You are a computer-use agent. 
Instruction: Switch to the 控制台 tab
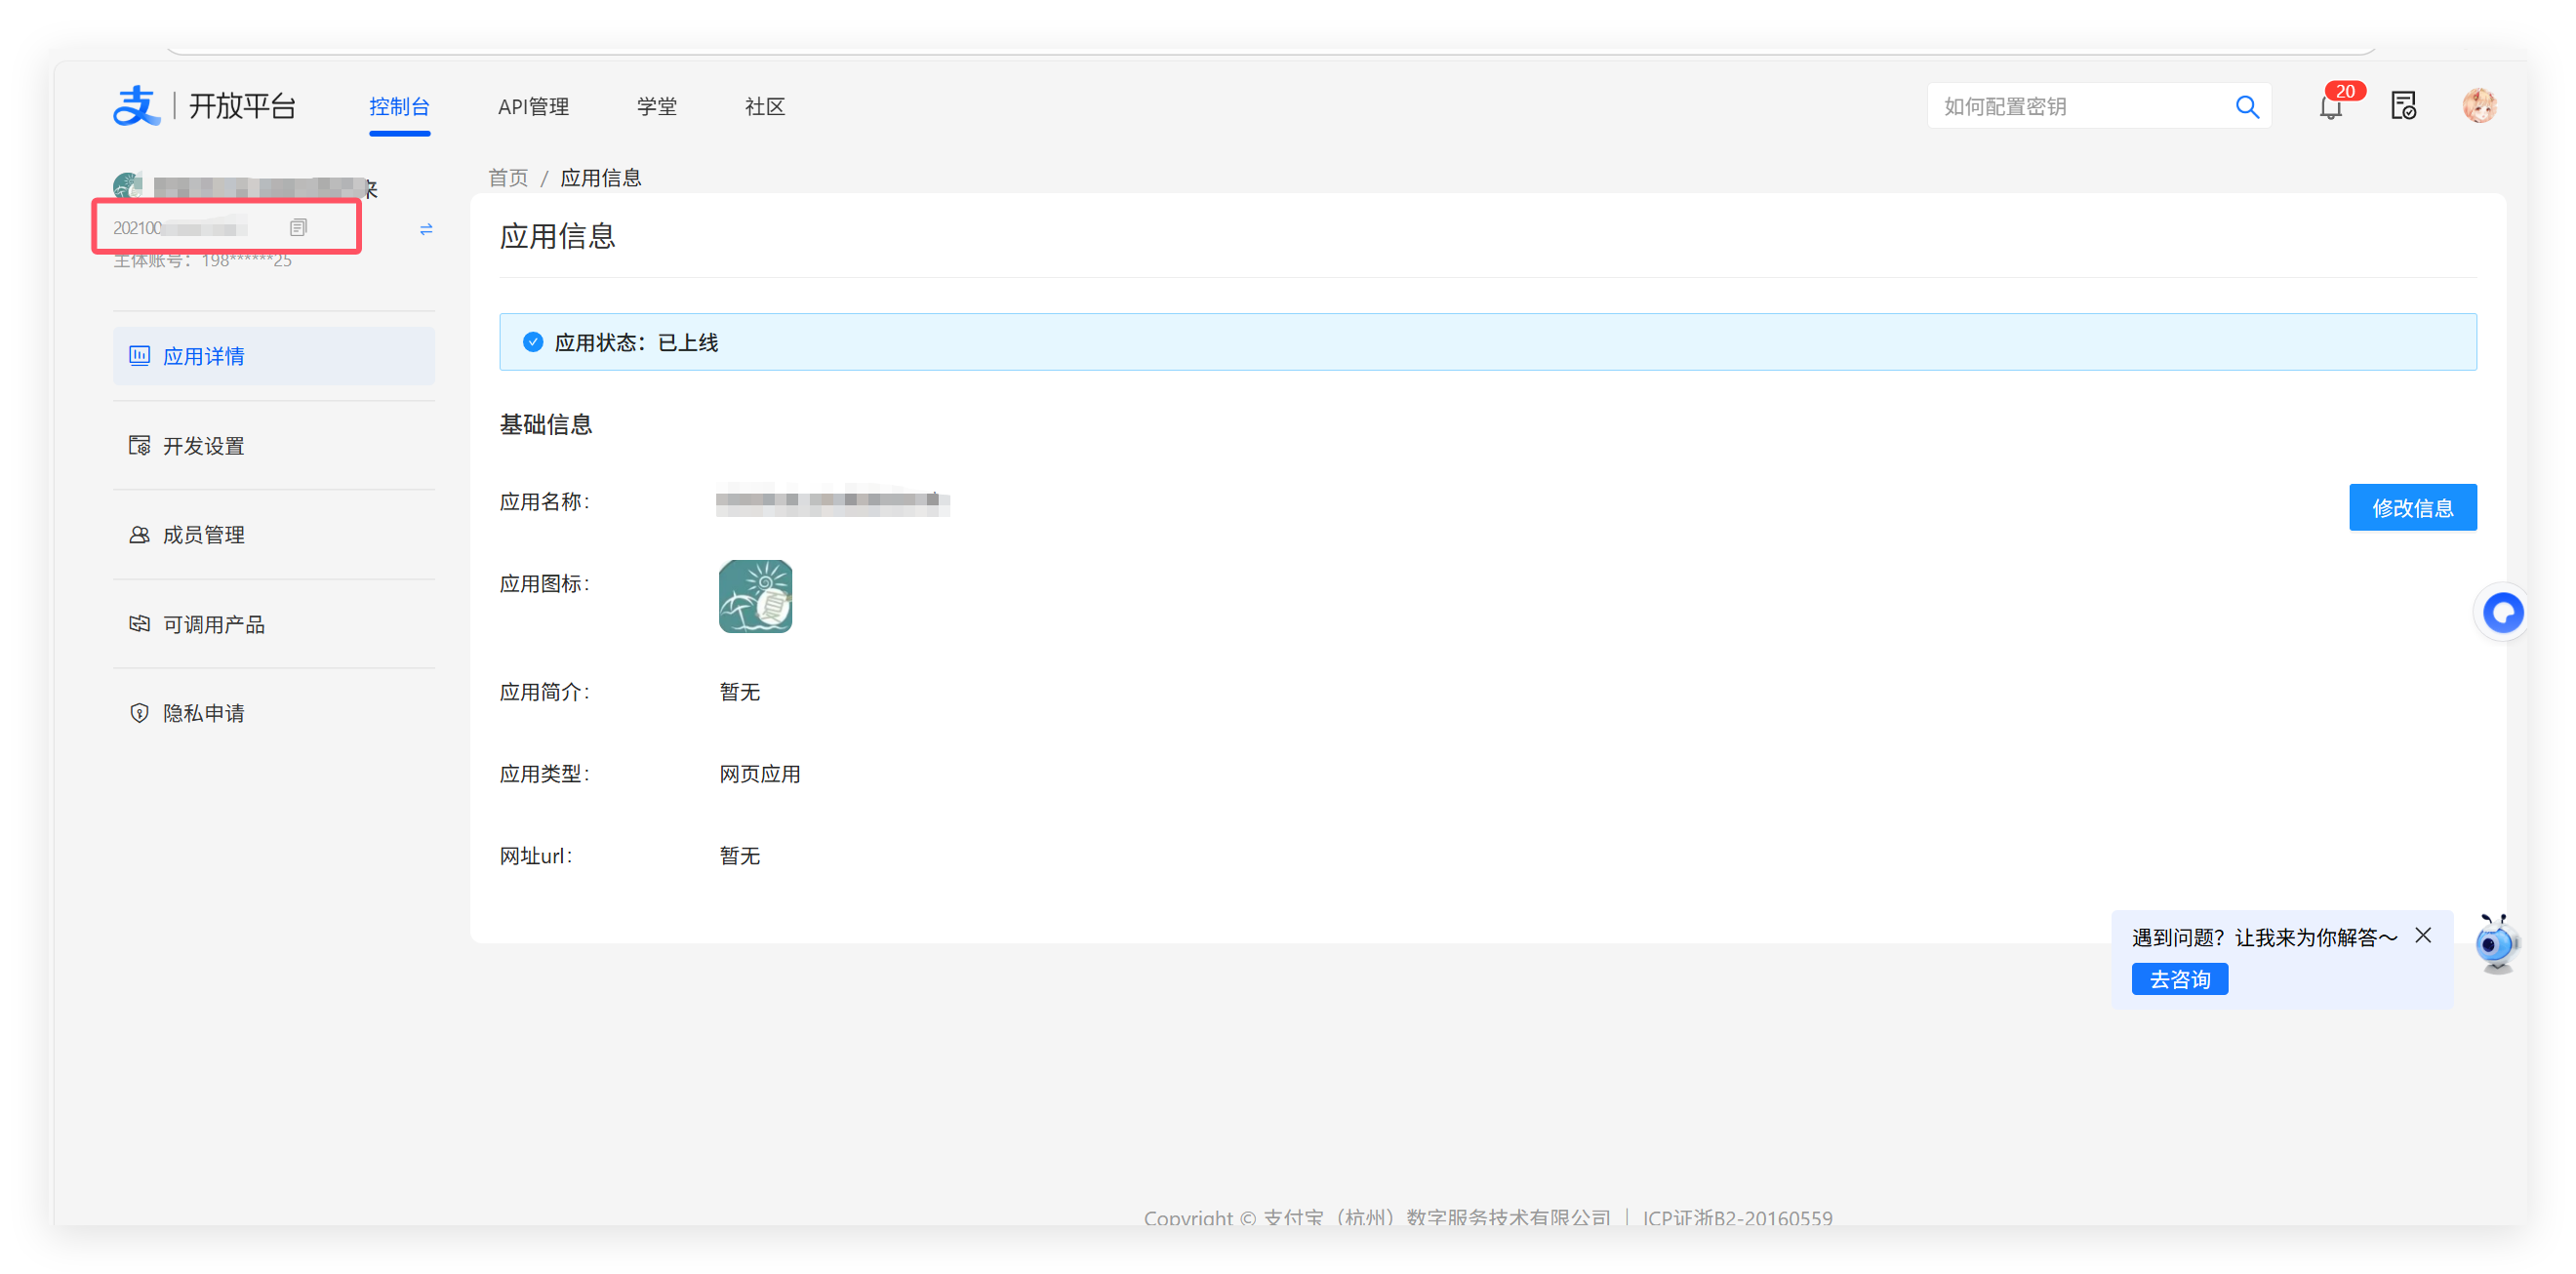pos(399,107)
